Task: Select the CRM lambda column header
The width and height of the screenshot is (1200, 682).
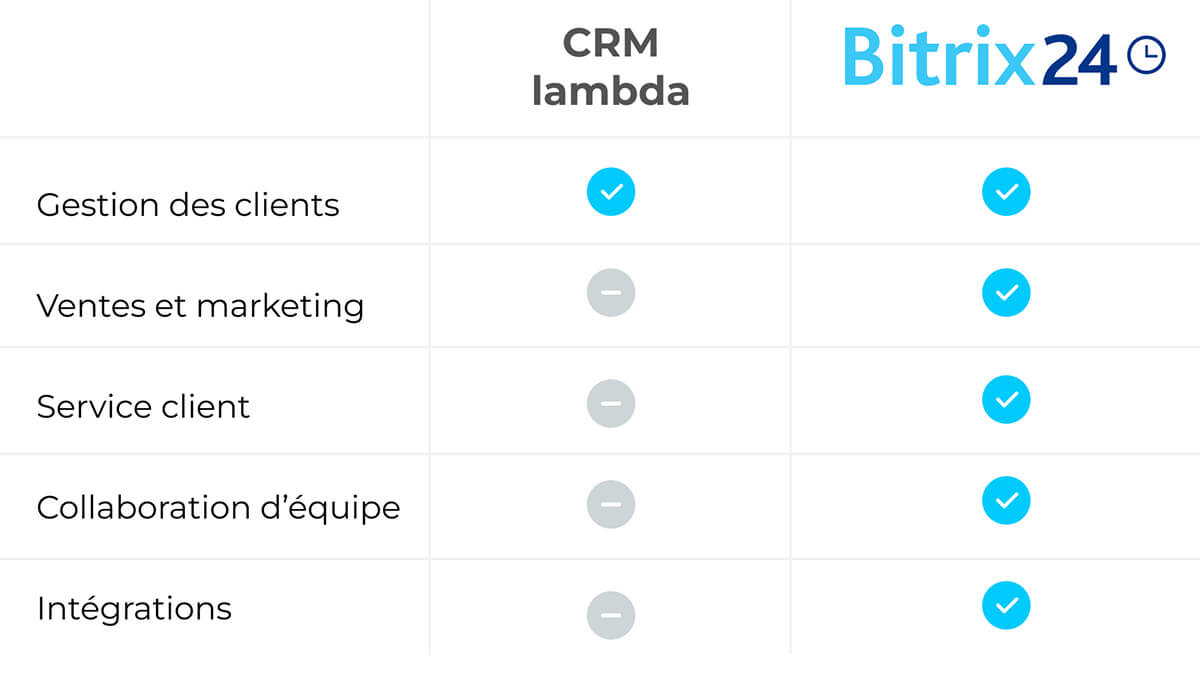Action: (610, 67)
